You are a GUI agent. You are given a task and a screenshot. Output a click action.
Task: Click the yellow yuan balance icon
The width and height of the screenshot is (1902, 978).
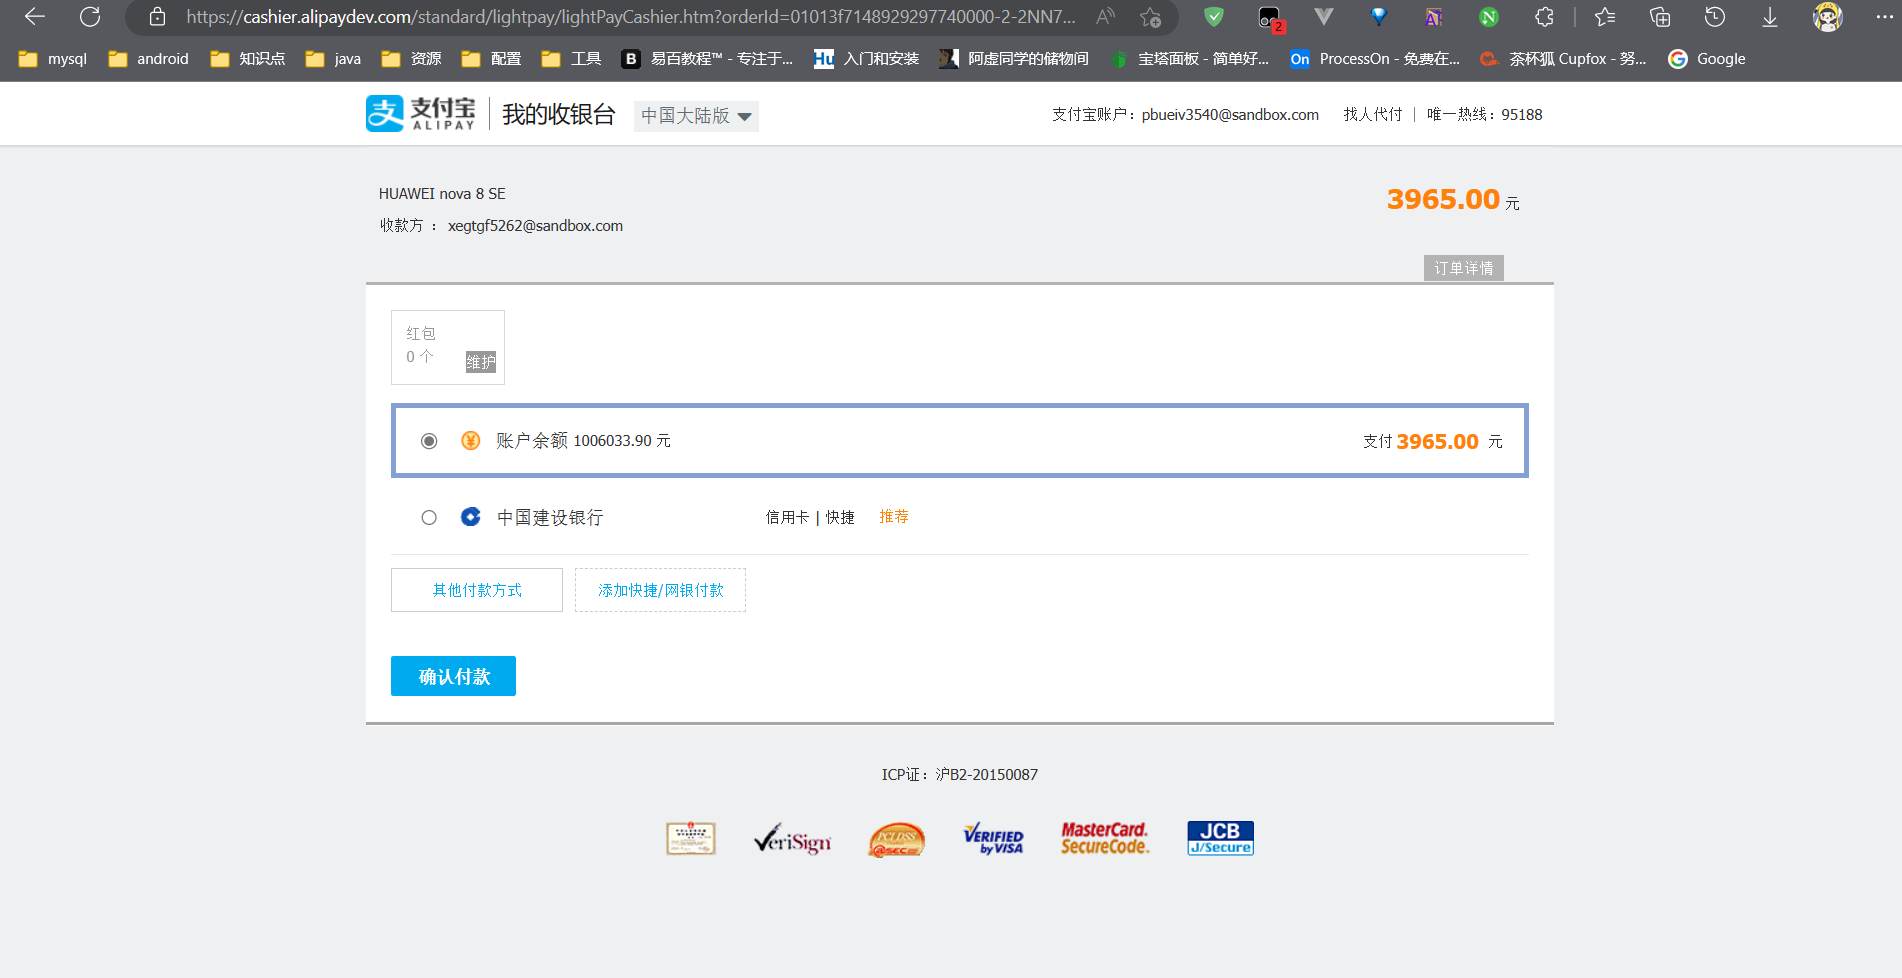tap(470, 441)
